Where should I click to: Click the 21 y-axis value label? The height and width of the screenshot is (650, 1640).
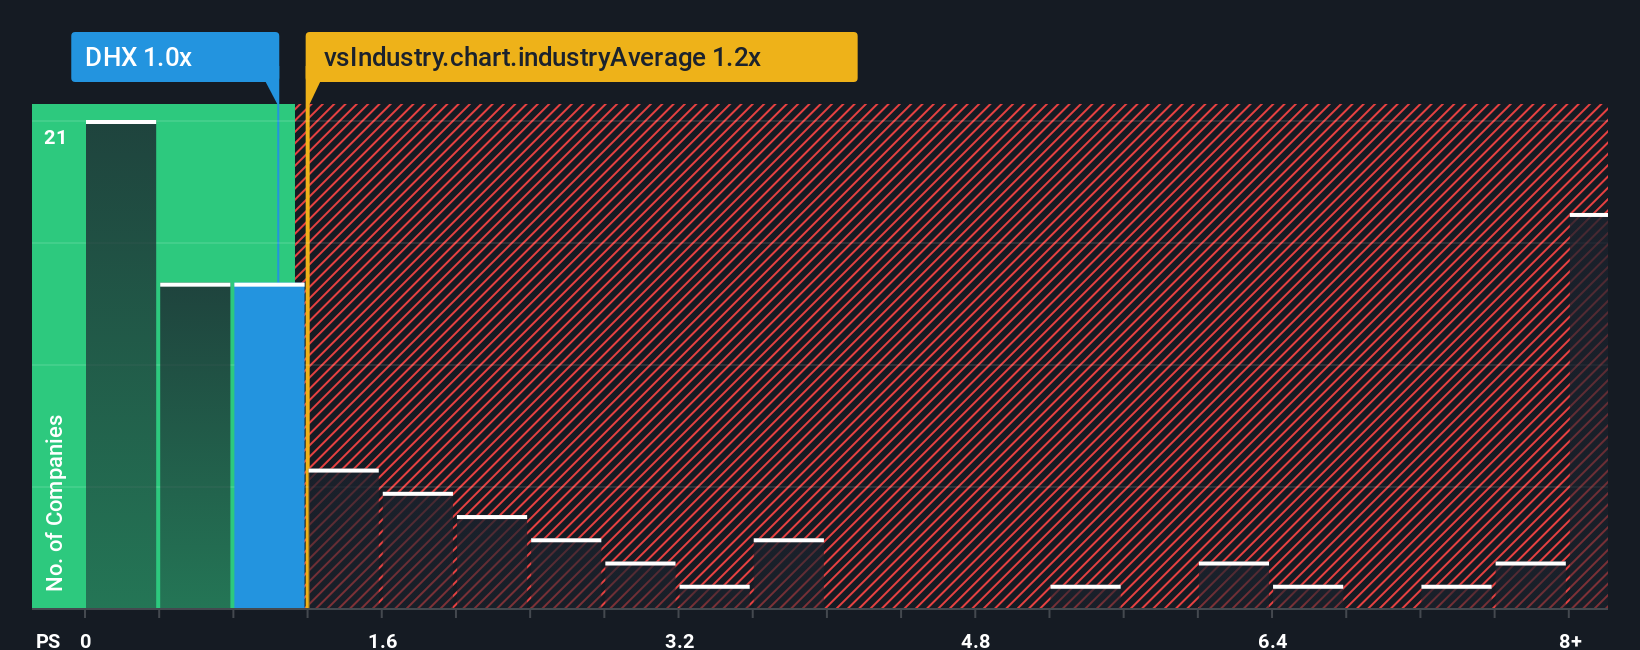click(x=55, y=138)
